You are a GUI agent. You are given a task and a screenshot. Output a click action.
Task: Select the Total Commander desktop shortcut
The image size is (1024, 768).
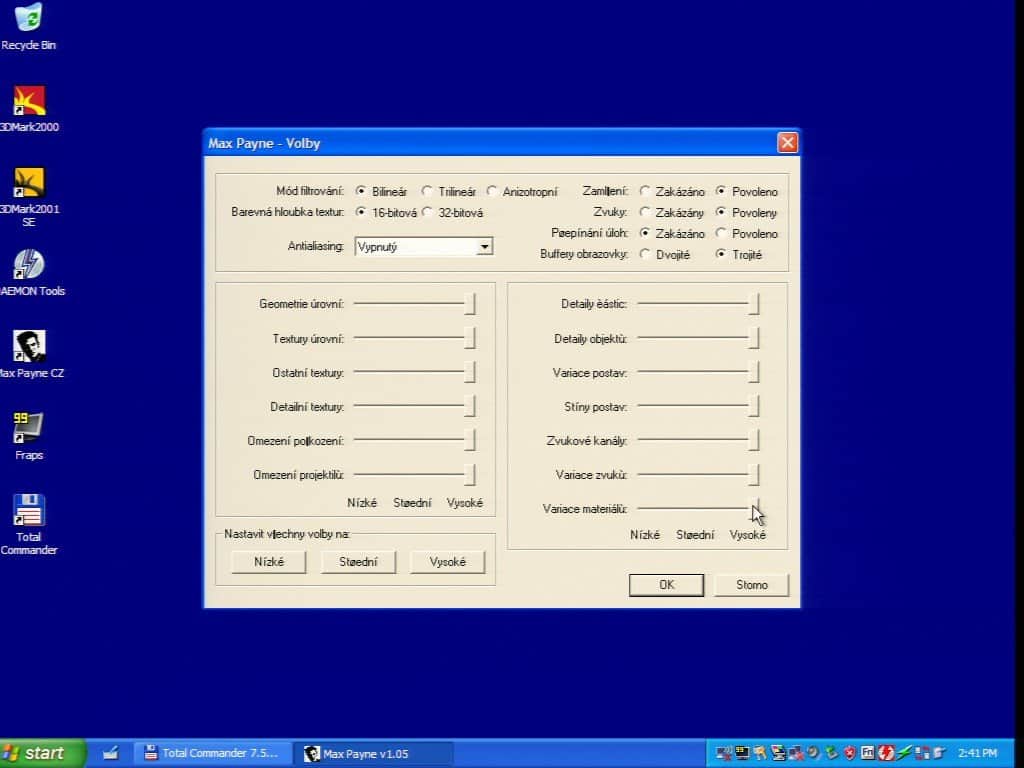point(29,524)
